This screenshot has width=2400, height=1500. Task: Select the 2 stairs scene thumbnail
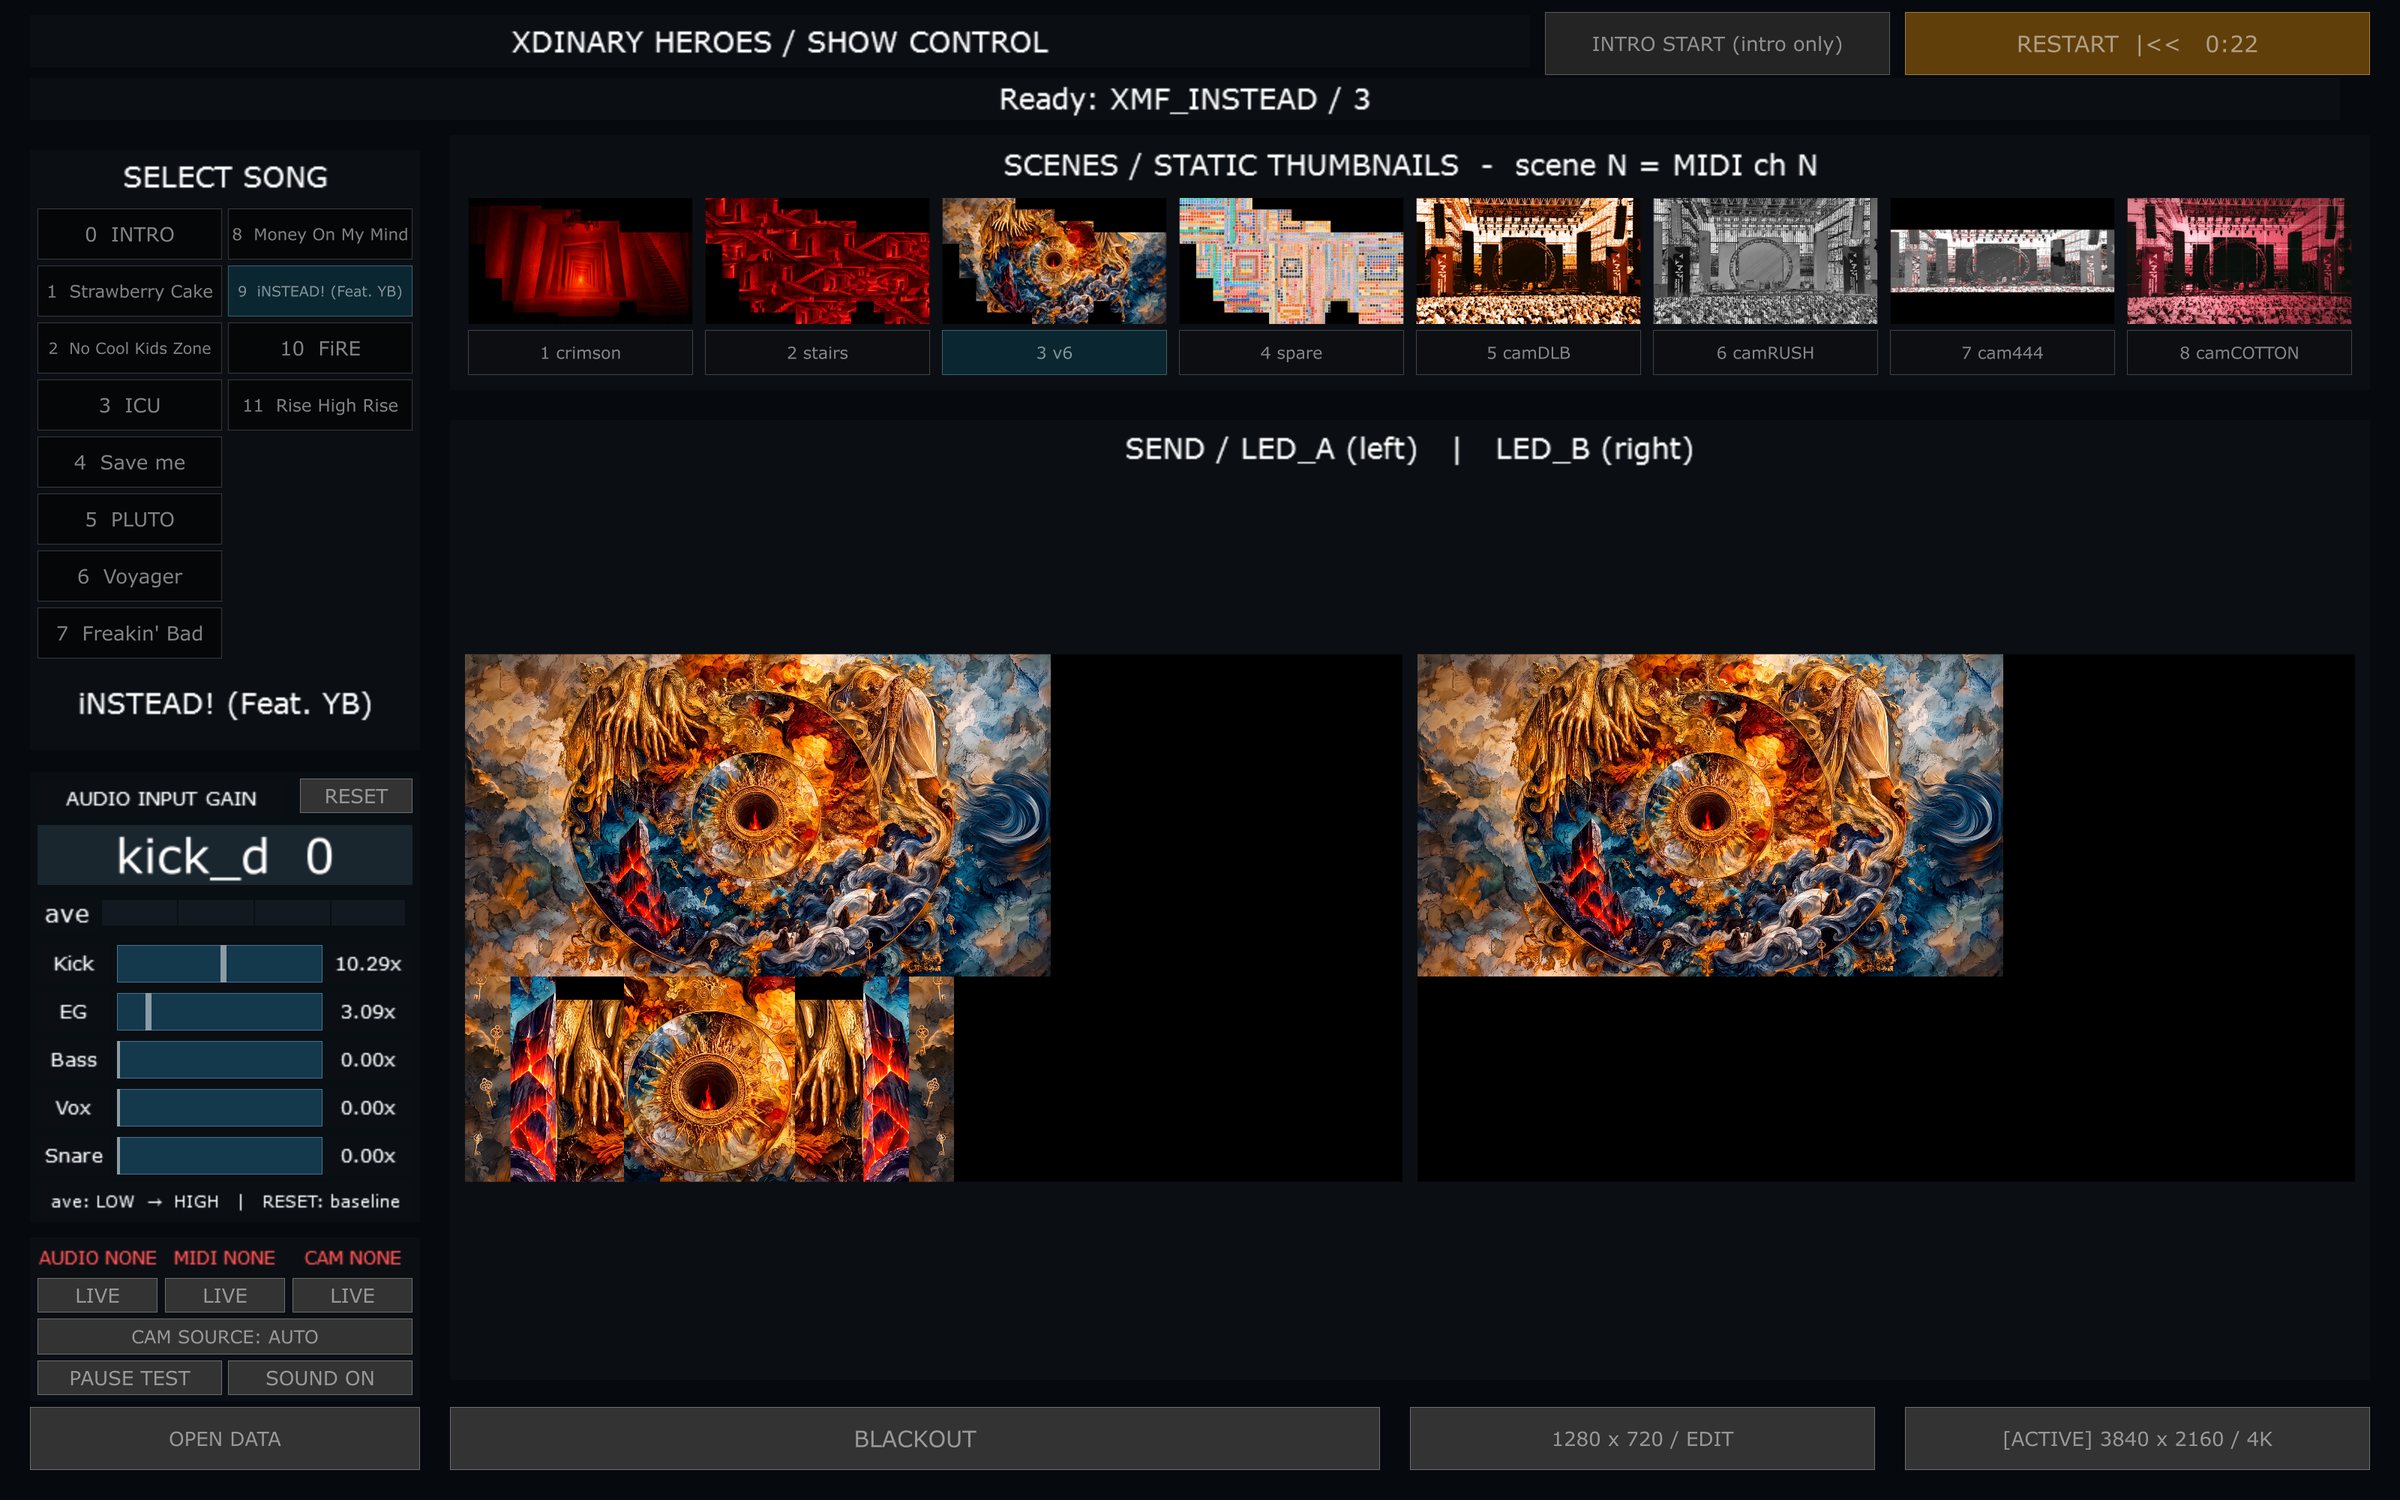817,261
